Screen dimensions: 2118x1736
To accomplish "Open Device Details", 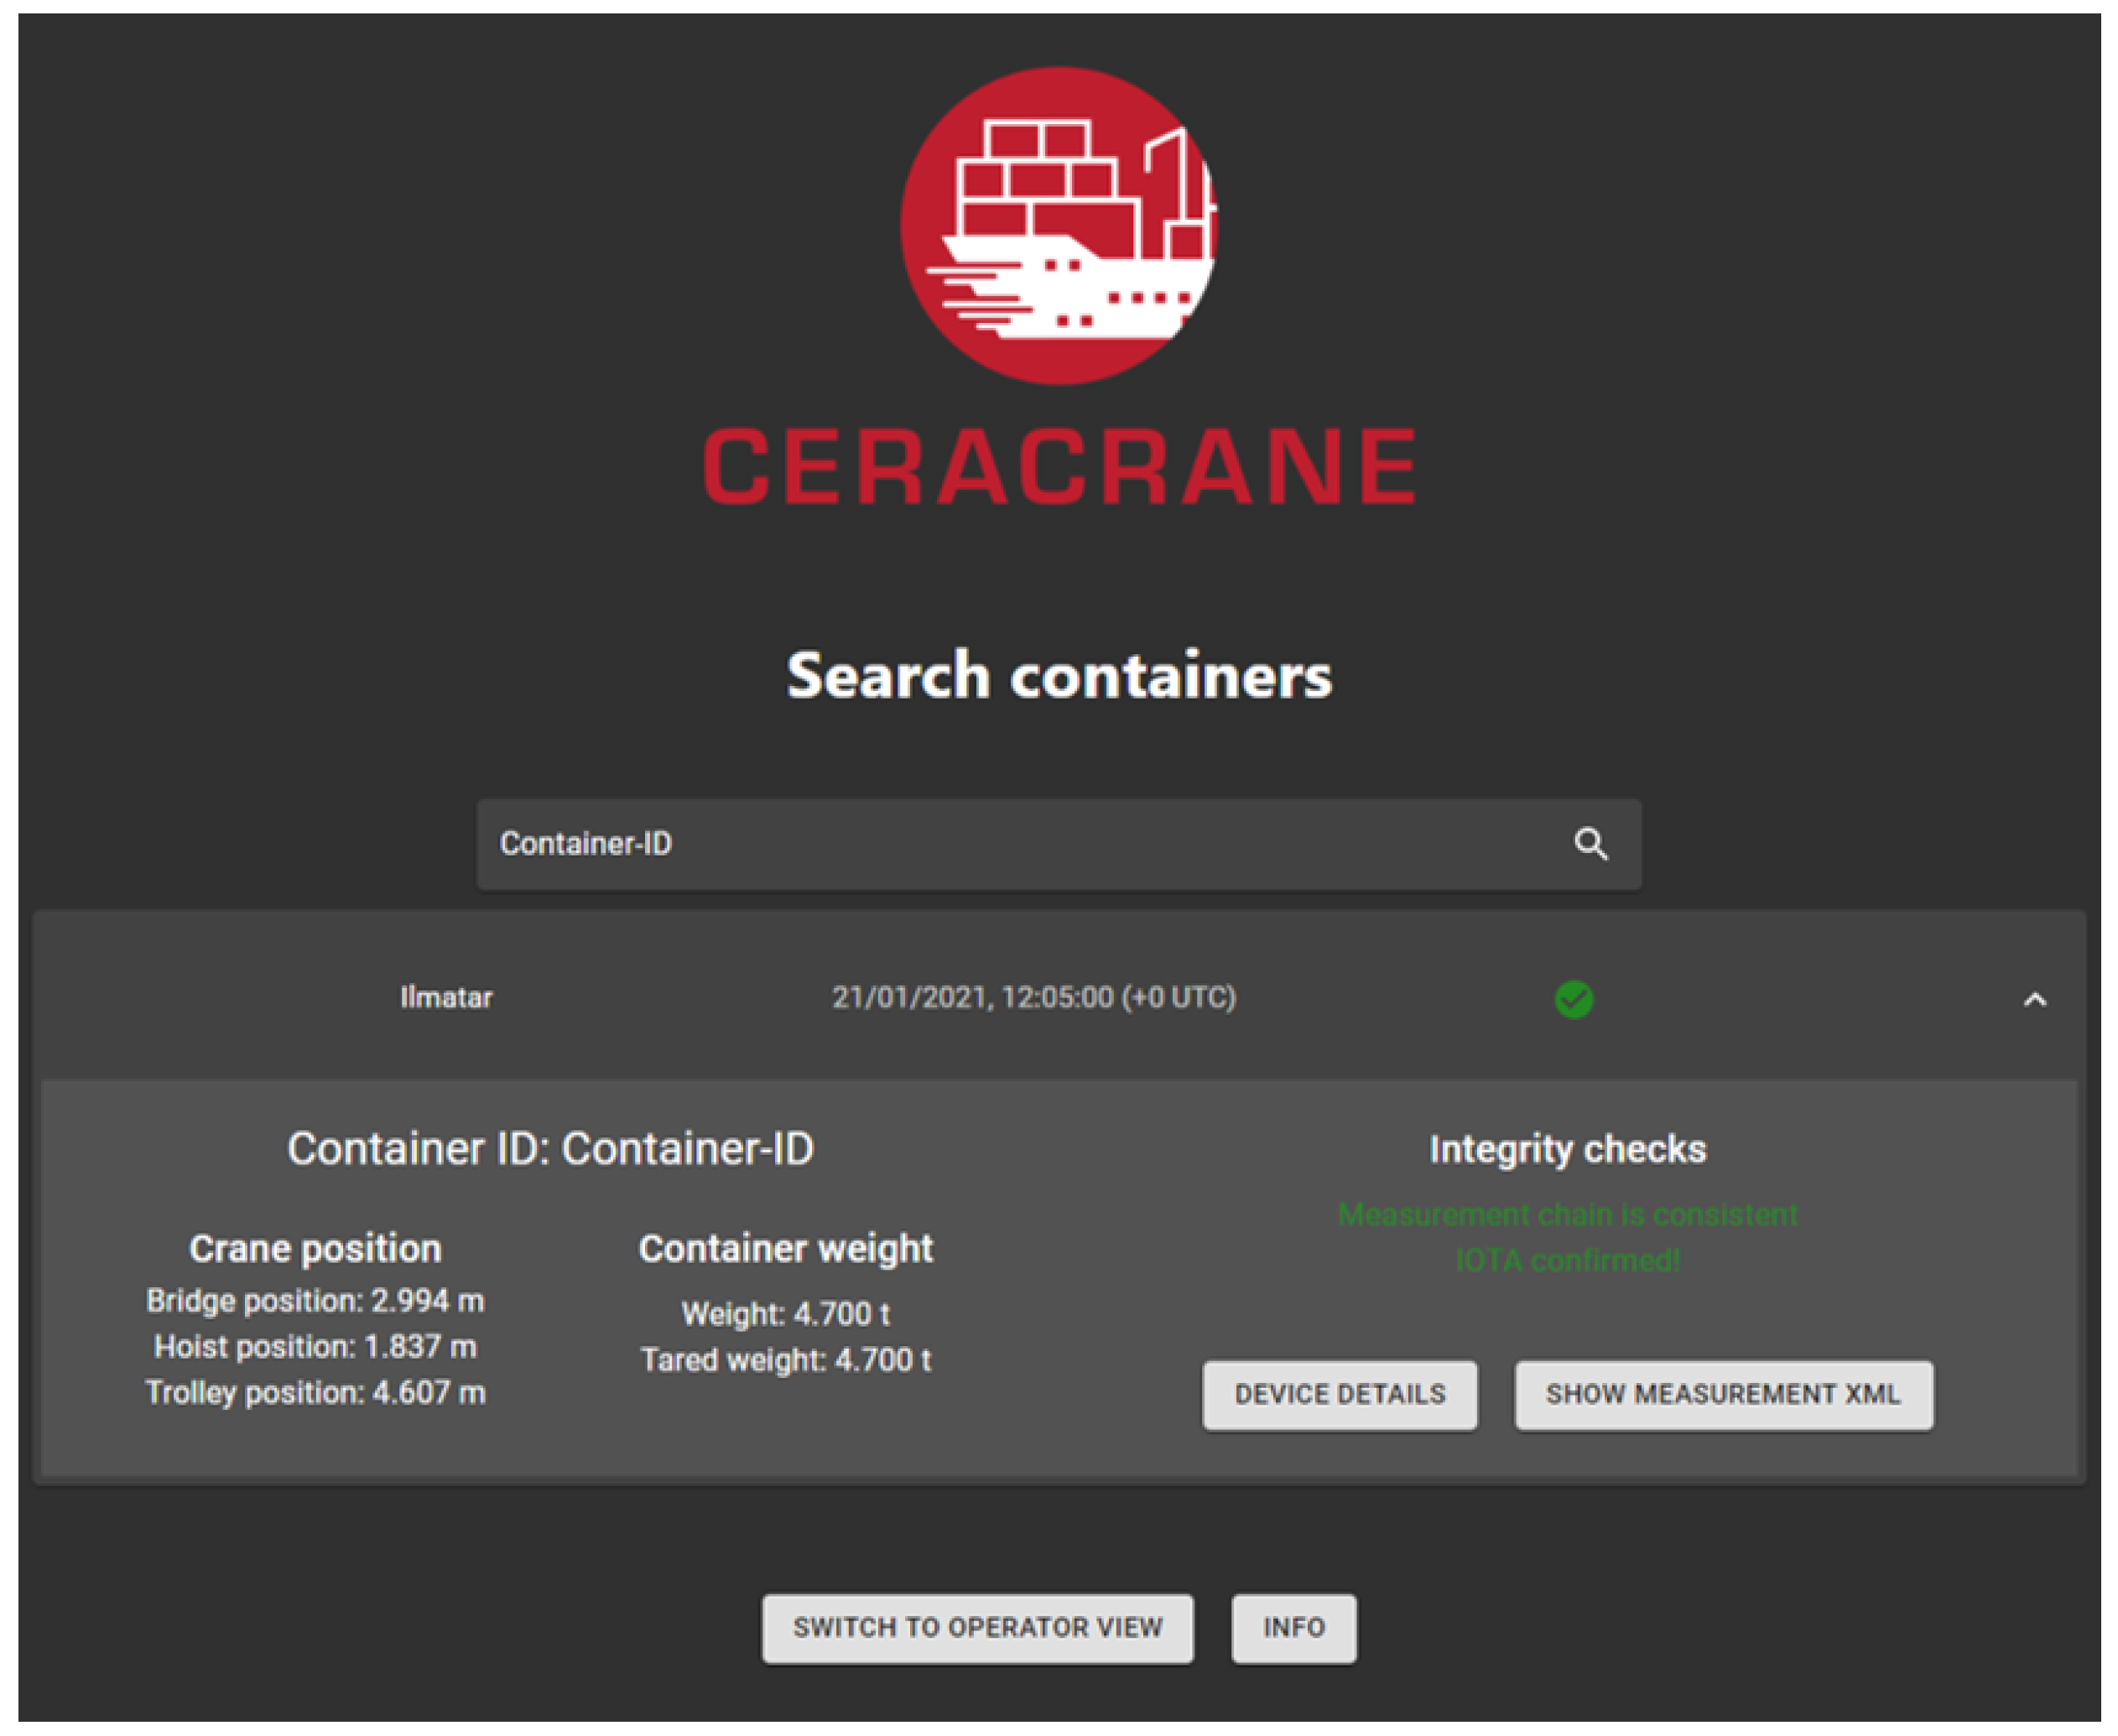I will [1339, 1394].
